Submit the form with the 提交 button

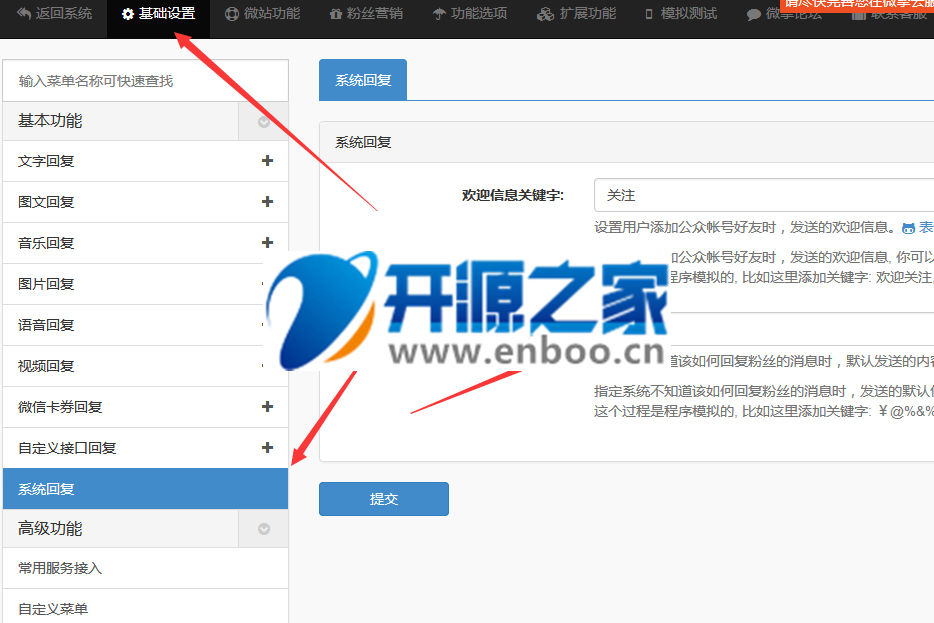[x=384, y=499]
